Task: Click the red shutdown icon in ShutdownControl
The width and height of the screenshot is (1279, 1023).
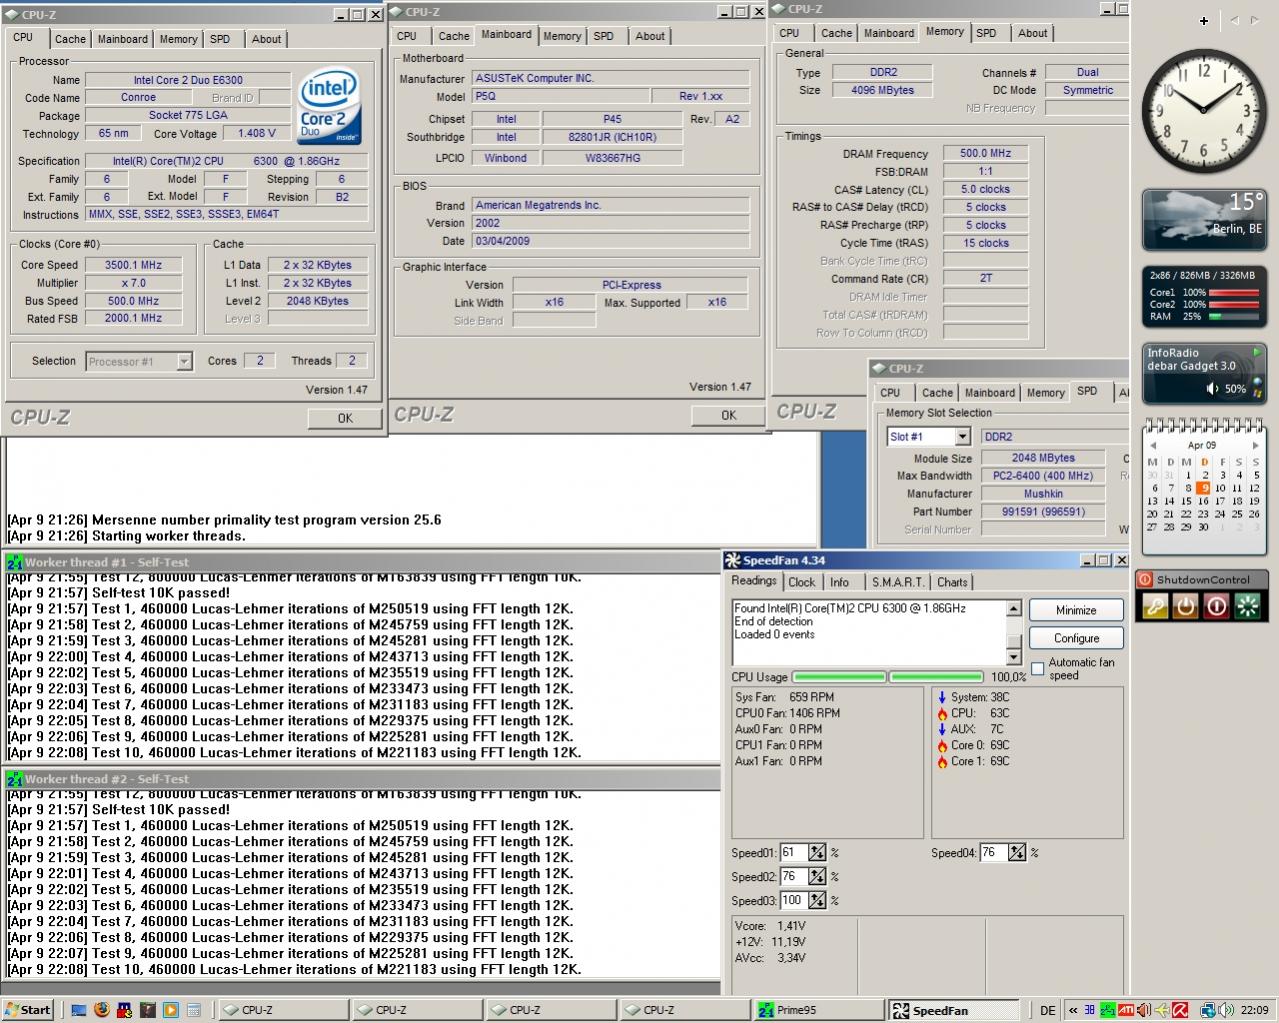Action: [x=1216, y=605]
